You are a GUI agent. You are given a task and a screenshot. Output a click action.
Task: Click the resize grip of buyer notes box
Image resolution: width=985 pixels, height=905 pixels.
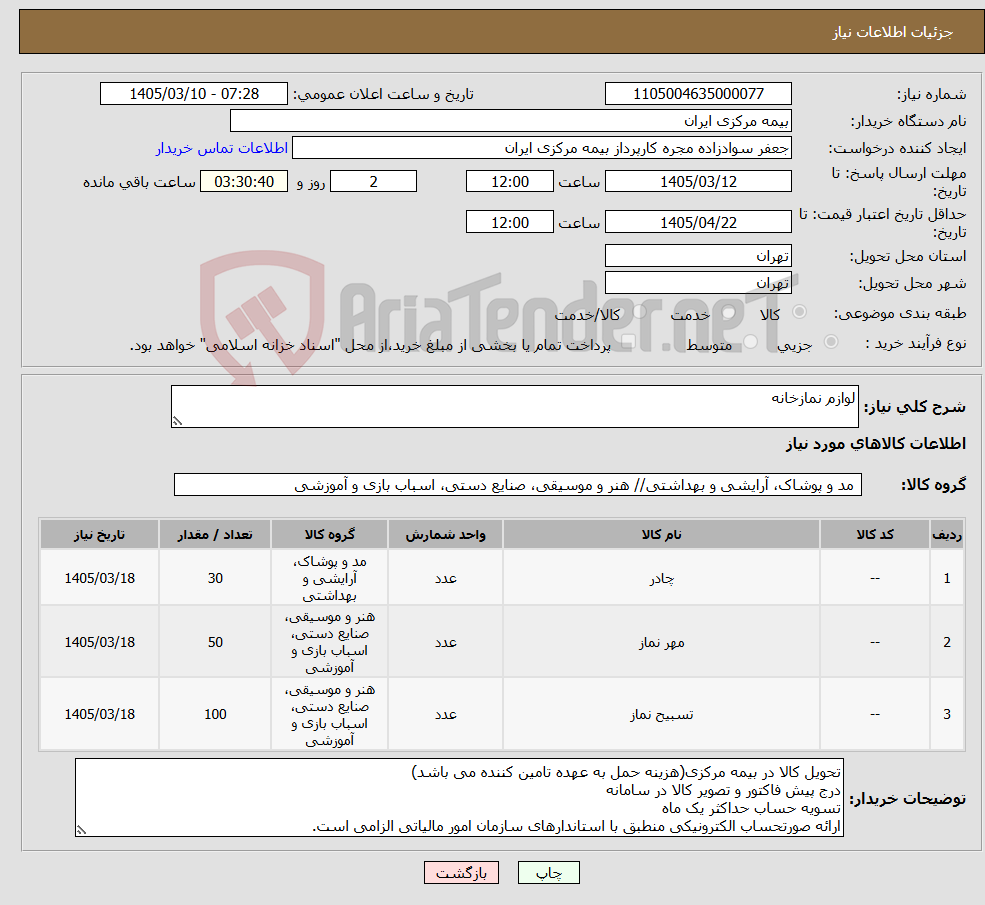tap(81, 830)
